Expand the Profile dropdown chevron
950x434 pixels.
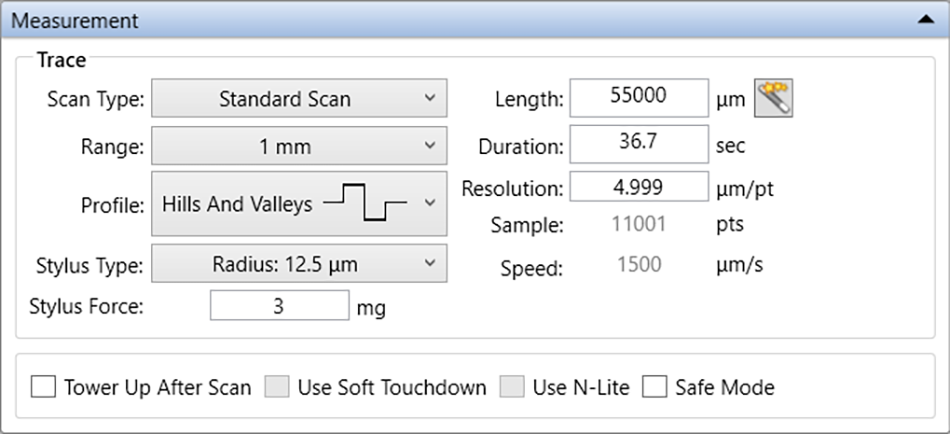tap(430, 203)
